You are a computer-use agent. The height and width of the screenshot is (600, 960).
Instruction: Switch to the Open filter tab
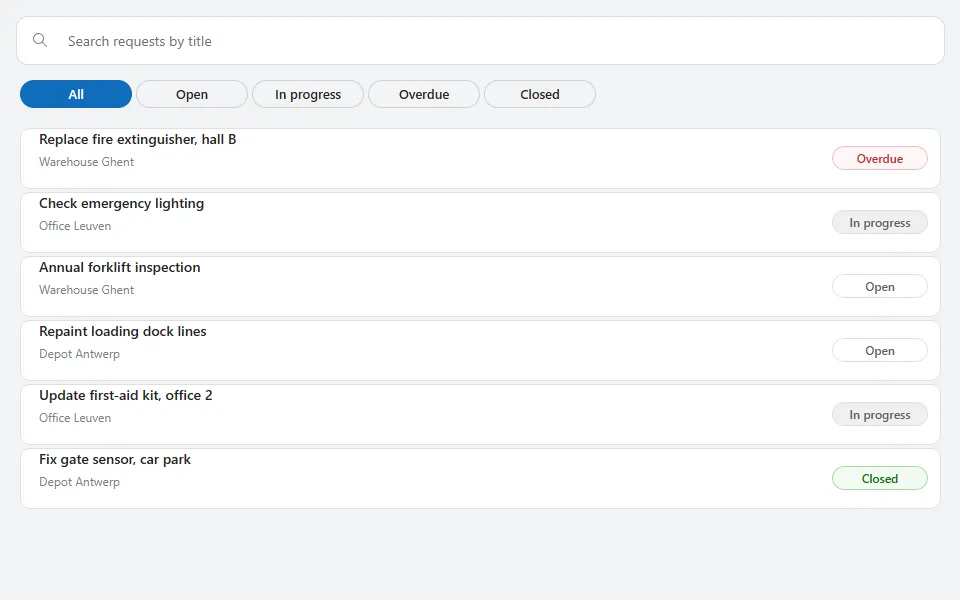(192, 94)
